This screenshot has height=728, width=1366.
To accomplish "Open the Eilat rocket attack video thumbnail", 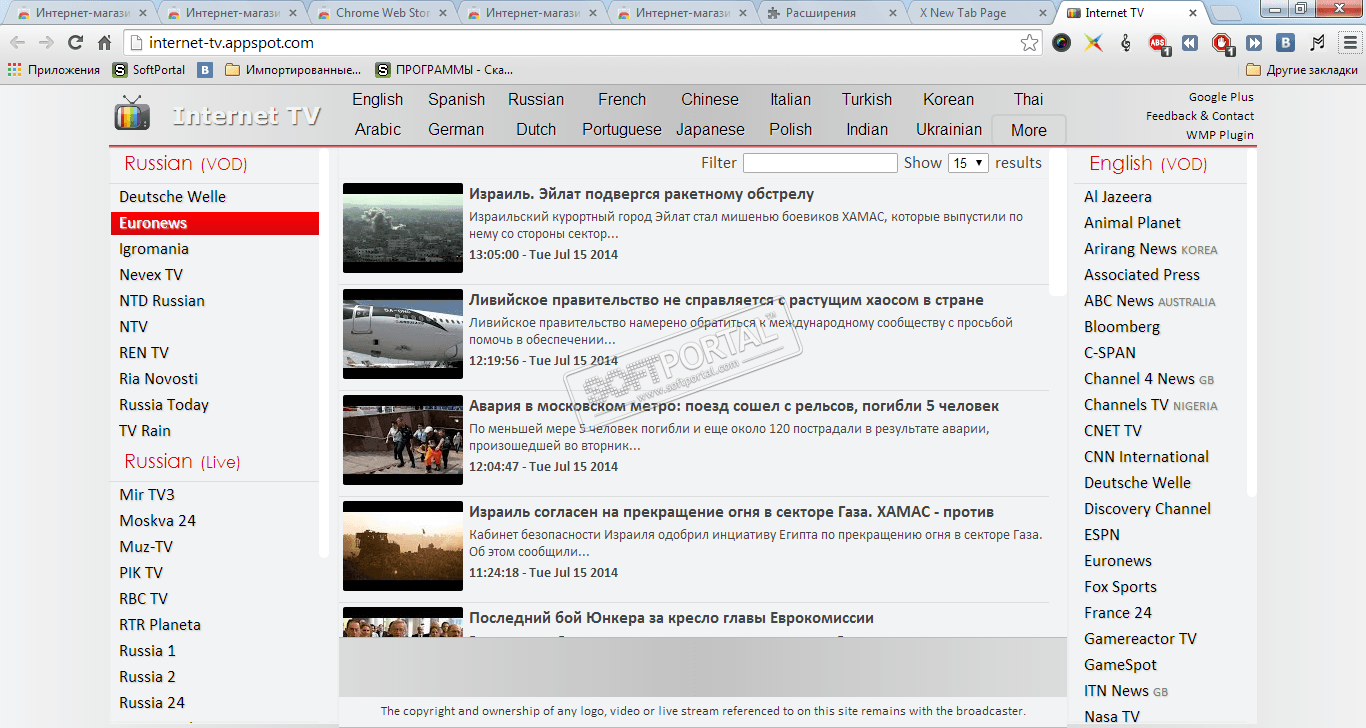I will click(x=403, y=228).
